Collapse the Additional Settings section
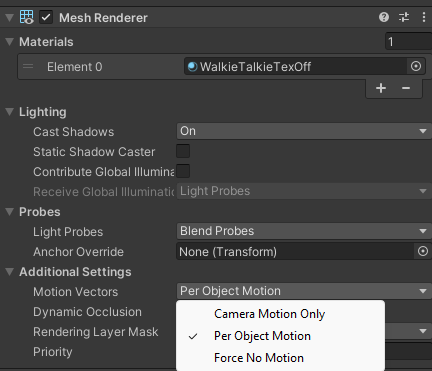This screenshot has height=371, width=432. (9, 272)
